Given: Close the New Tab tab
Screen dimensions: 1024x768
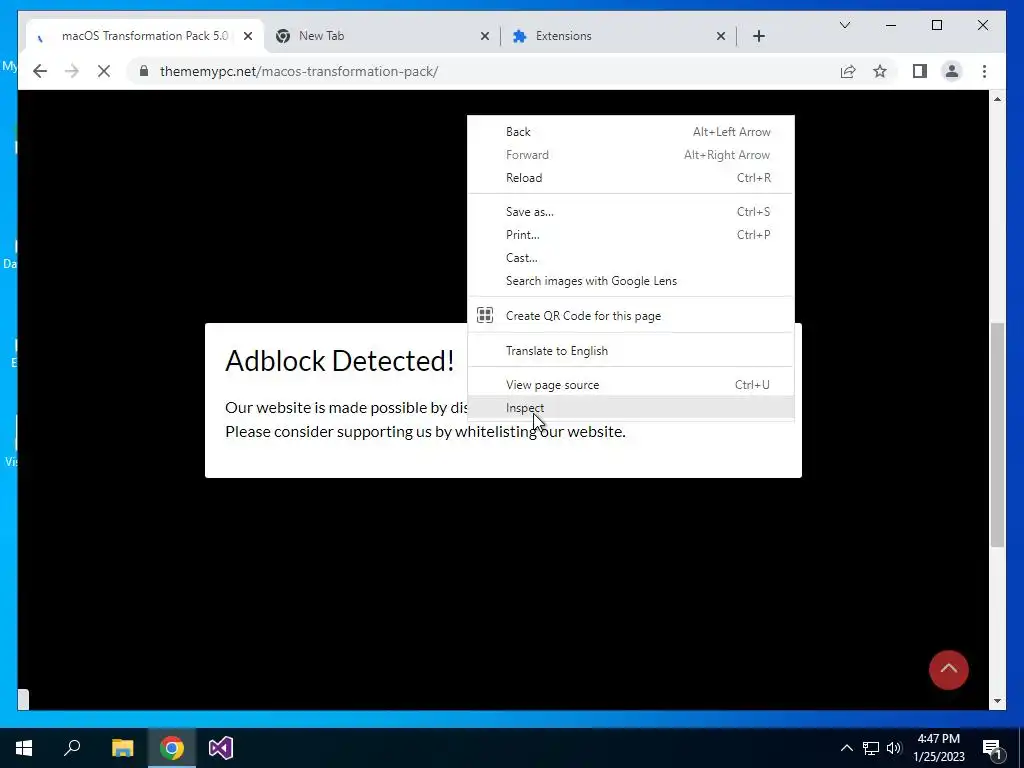Looking at the screenshot, I should pos(485,36).
